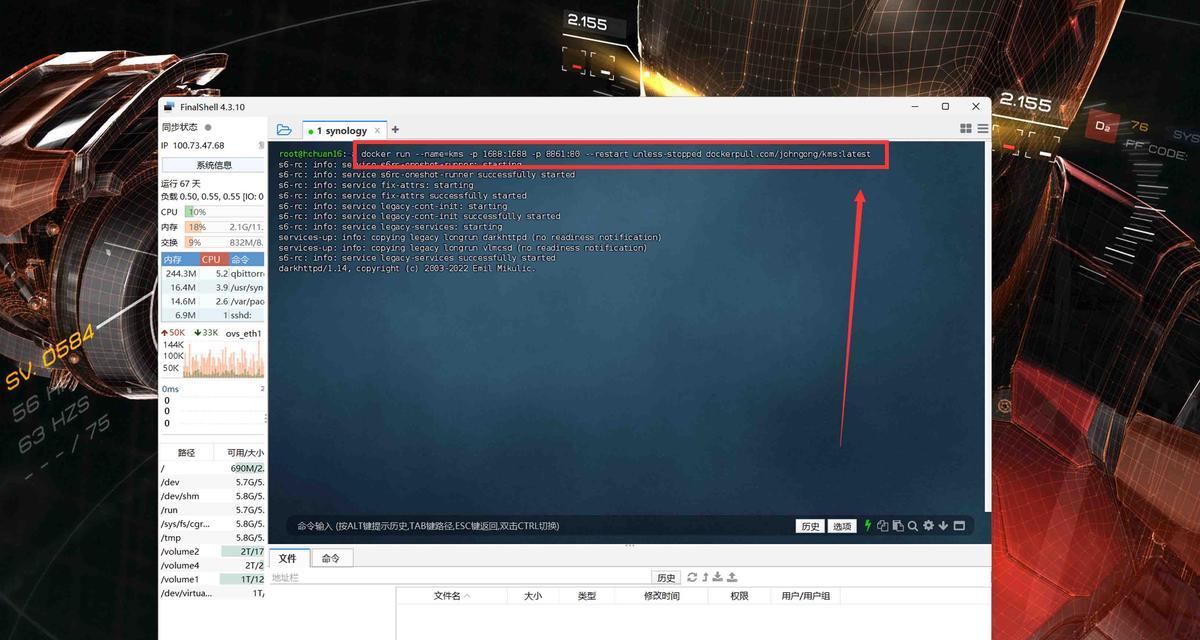Sort files by 大小 column header

pyautogui.click(x=533, y=596)
